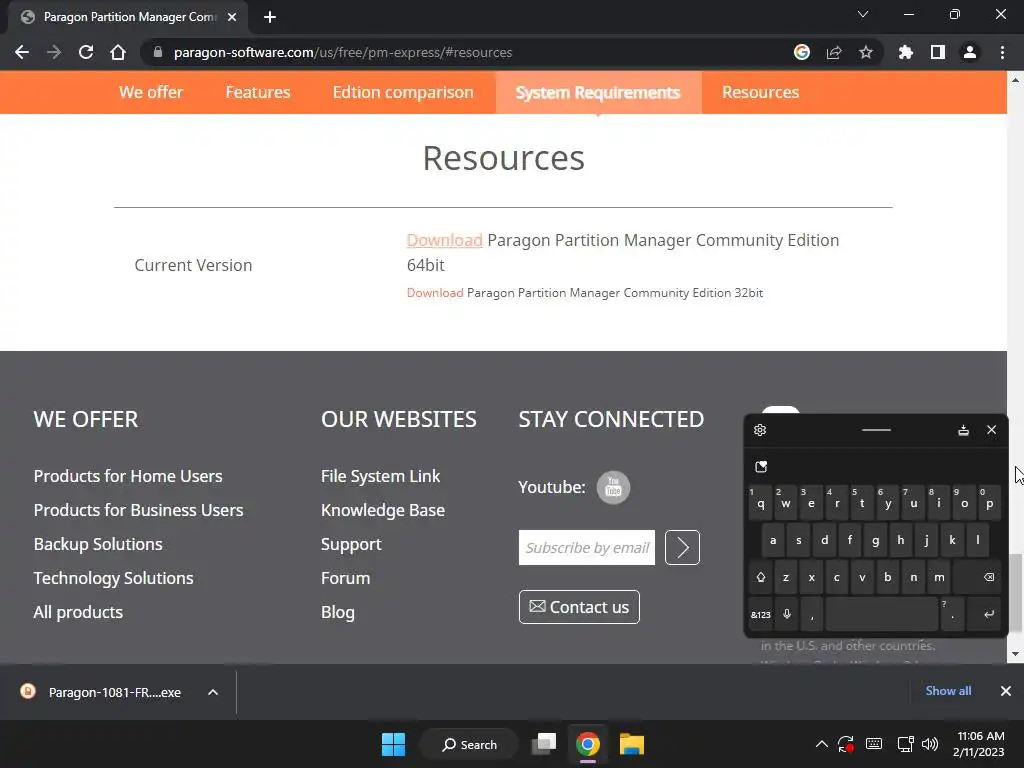Image resolution: width=1024 pixels, height=768 pixels.
Task: Jump to the Features section
Action: click(258, 92)
